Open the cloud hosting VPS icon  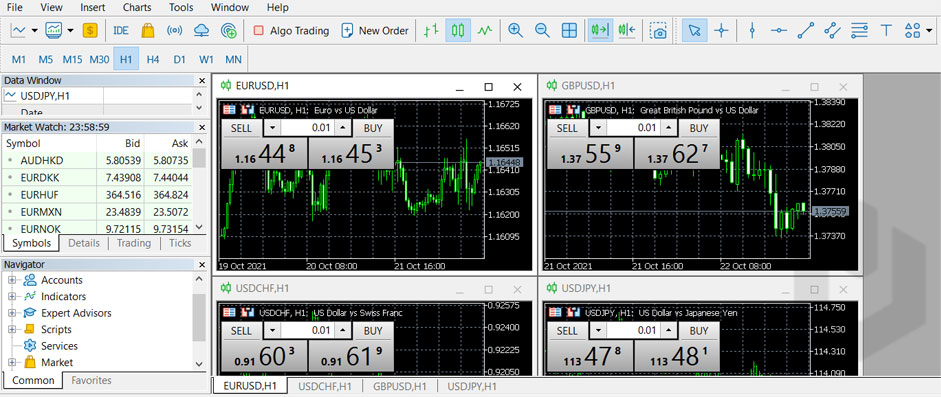pos(202,30)
